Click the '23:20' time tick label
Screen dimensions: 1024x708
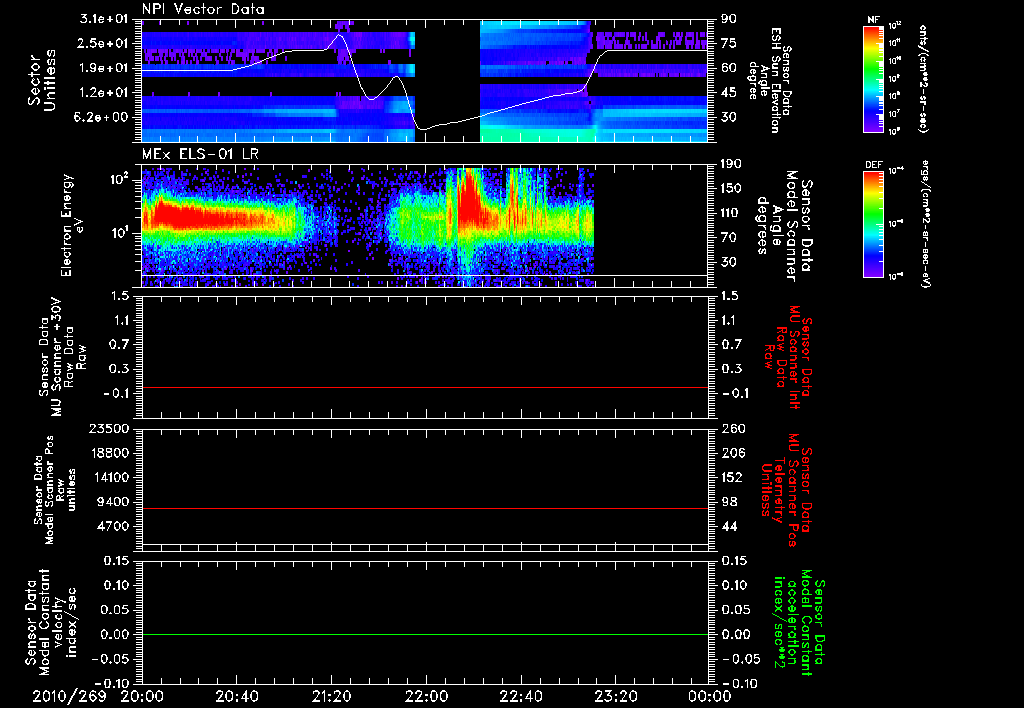615,696
